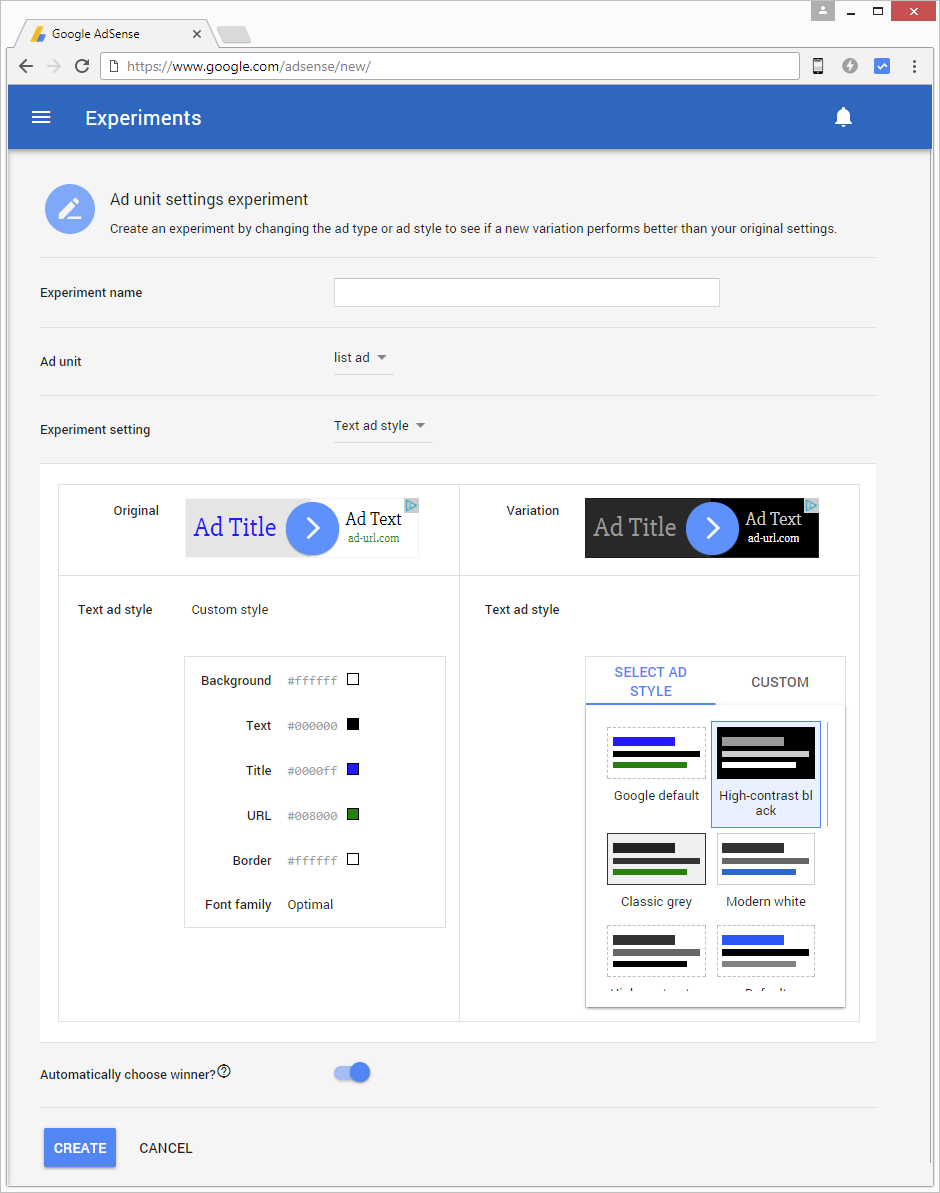Open the notifications bell

[x=843, y=117]
